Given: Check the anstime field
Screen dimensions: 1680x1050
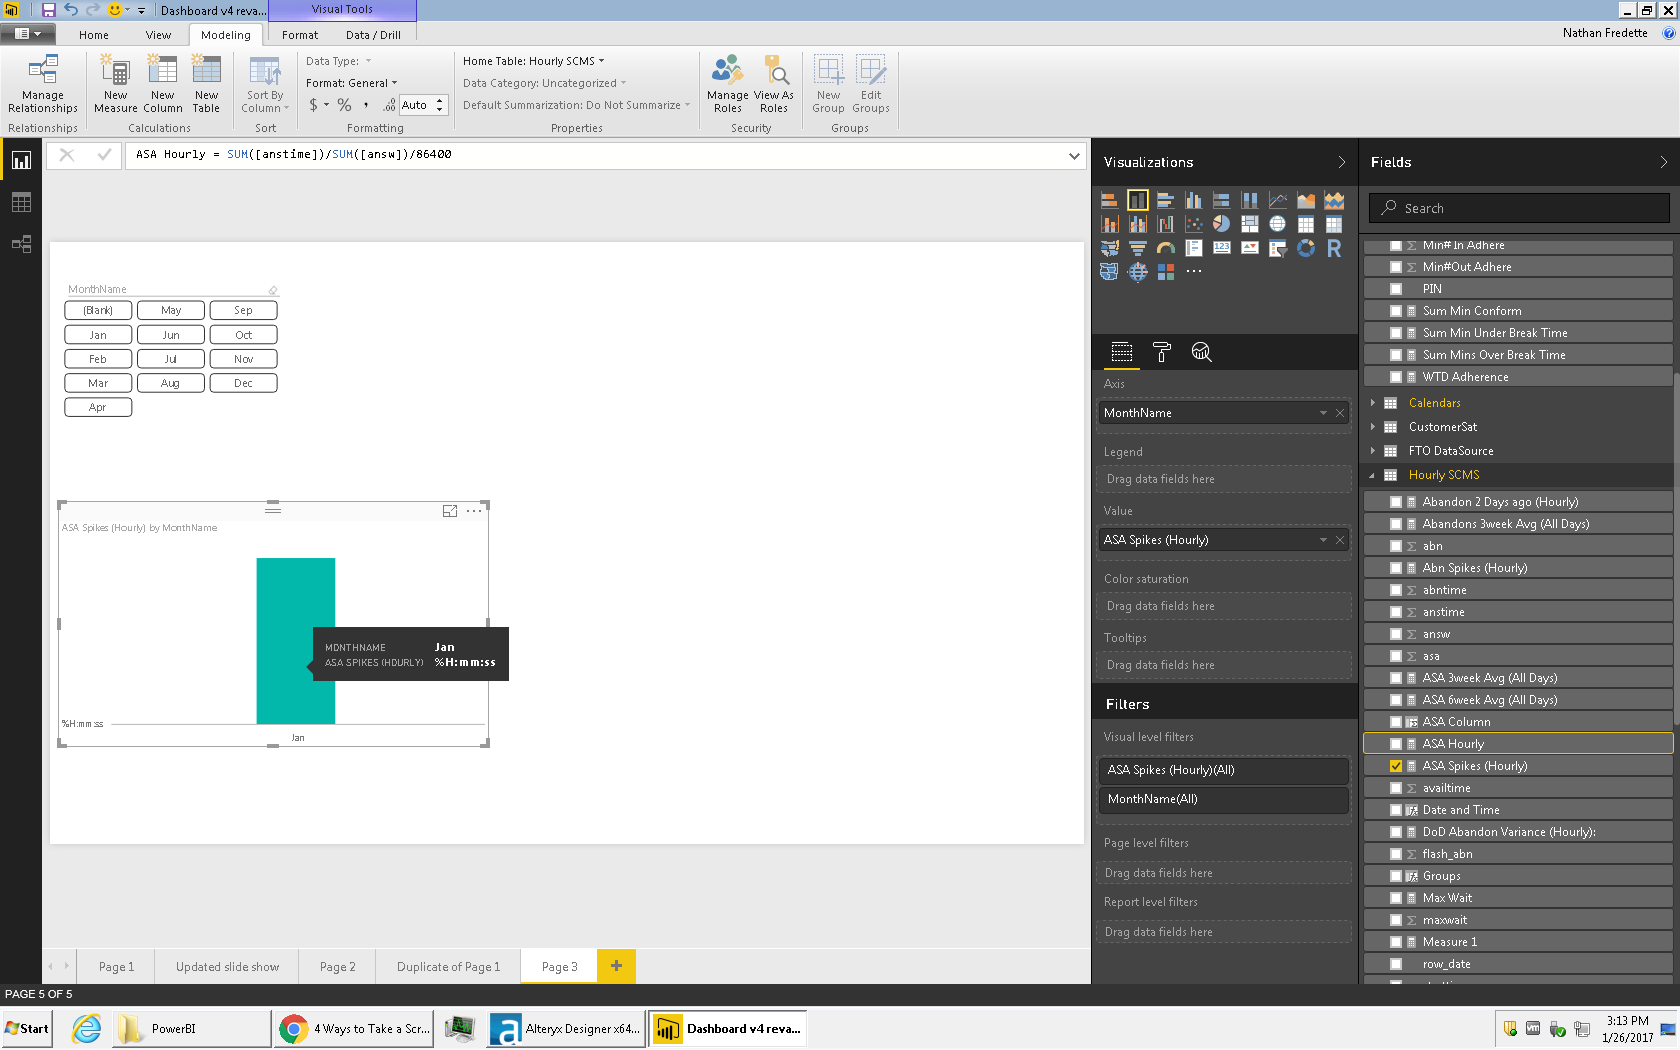Looking at the screenshot, I should (x=1396, y=612).
